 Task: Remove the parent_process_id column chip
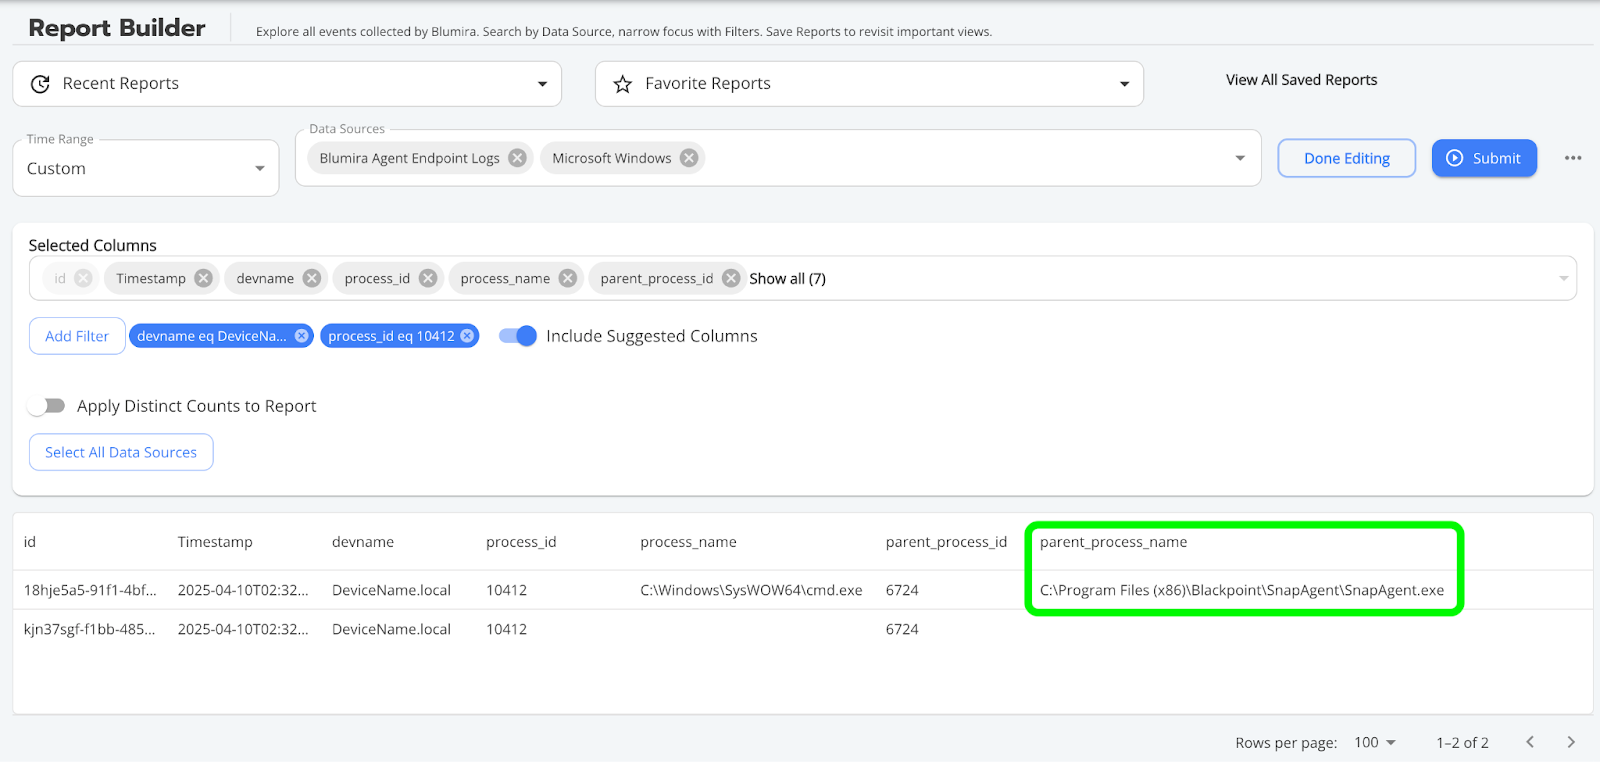point(731,278)
